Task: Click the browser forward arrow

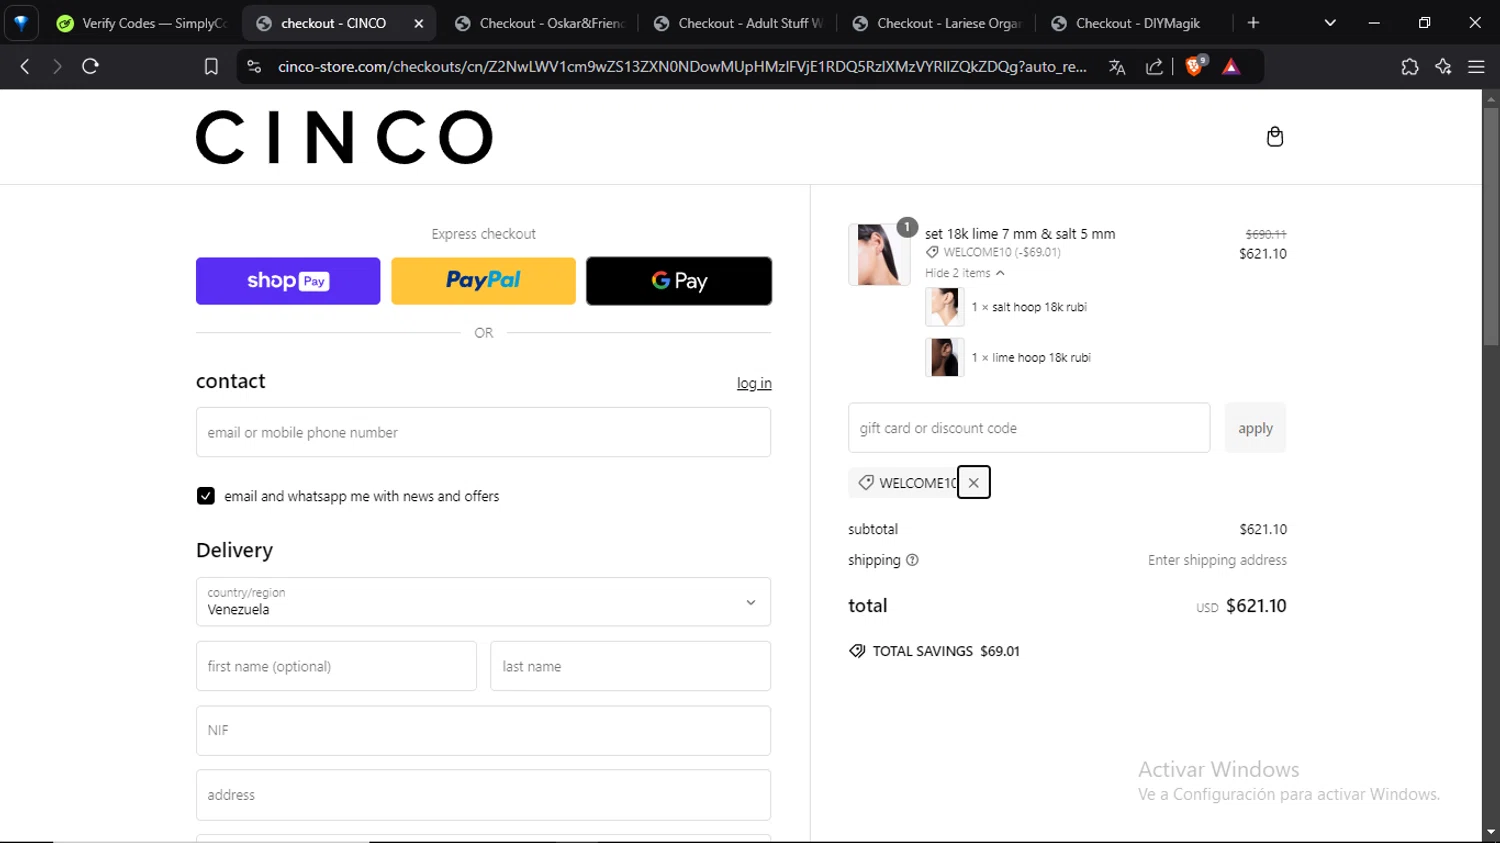Action: click(x=57, y=66)
